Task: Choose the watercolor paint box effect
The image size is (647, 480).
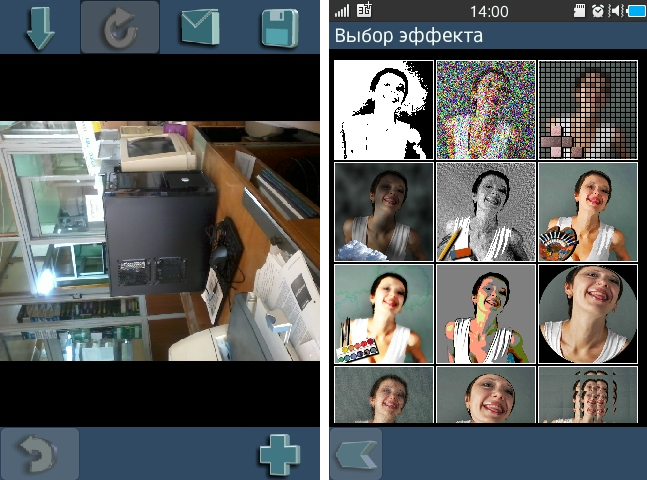Action: tap(384, 314)
